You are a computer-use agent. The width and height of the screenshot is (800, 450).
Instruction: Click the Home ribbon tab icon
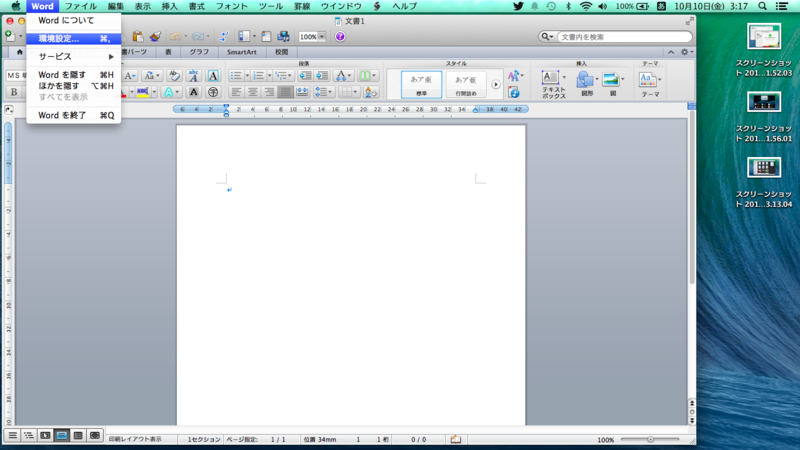19,52
